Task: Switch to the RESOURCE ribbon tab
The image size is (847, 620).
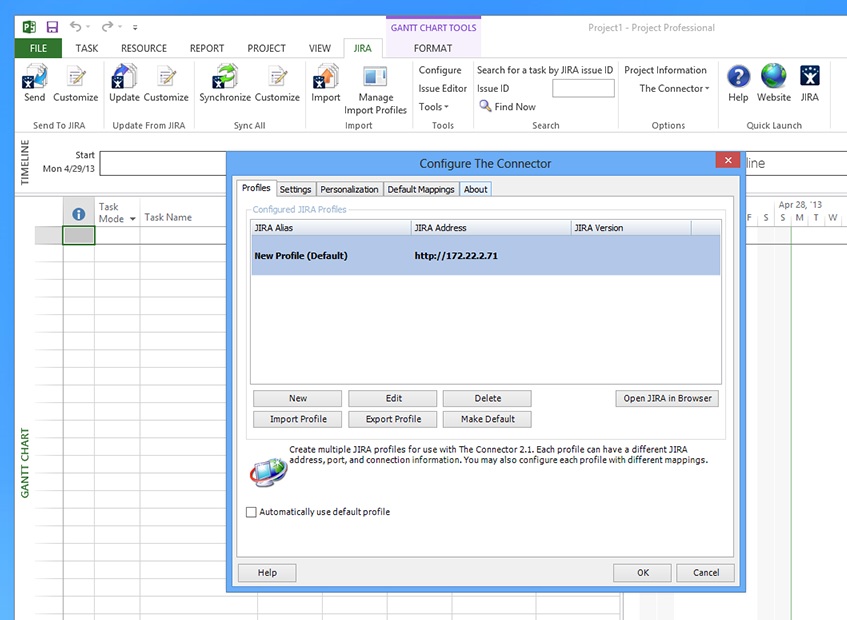Action: (144, 48)
